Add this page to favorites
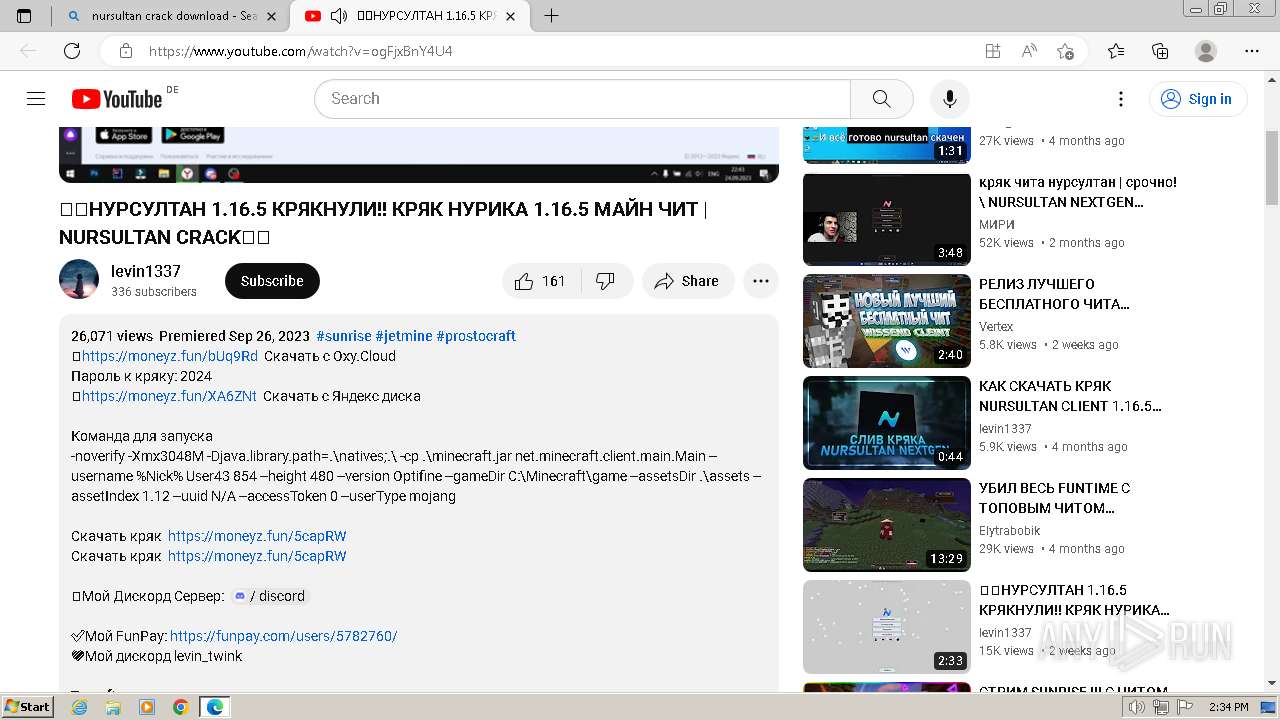 click(x=1065, y=51)
